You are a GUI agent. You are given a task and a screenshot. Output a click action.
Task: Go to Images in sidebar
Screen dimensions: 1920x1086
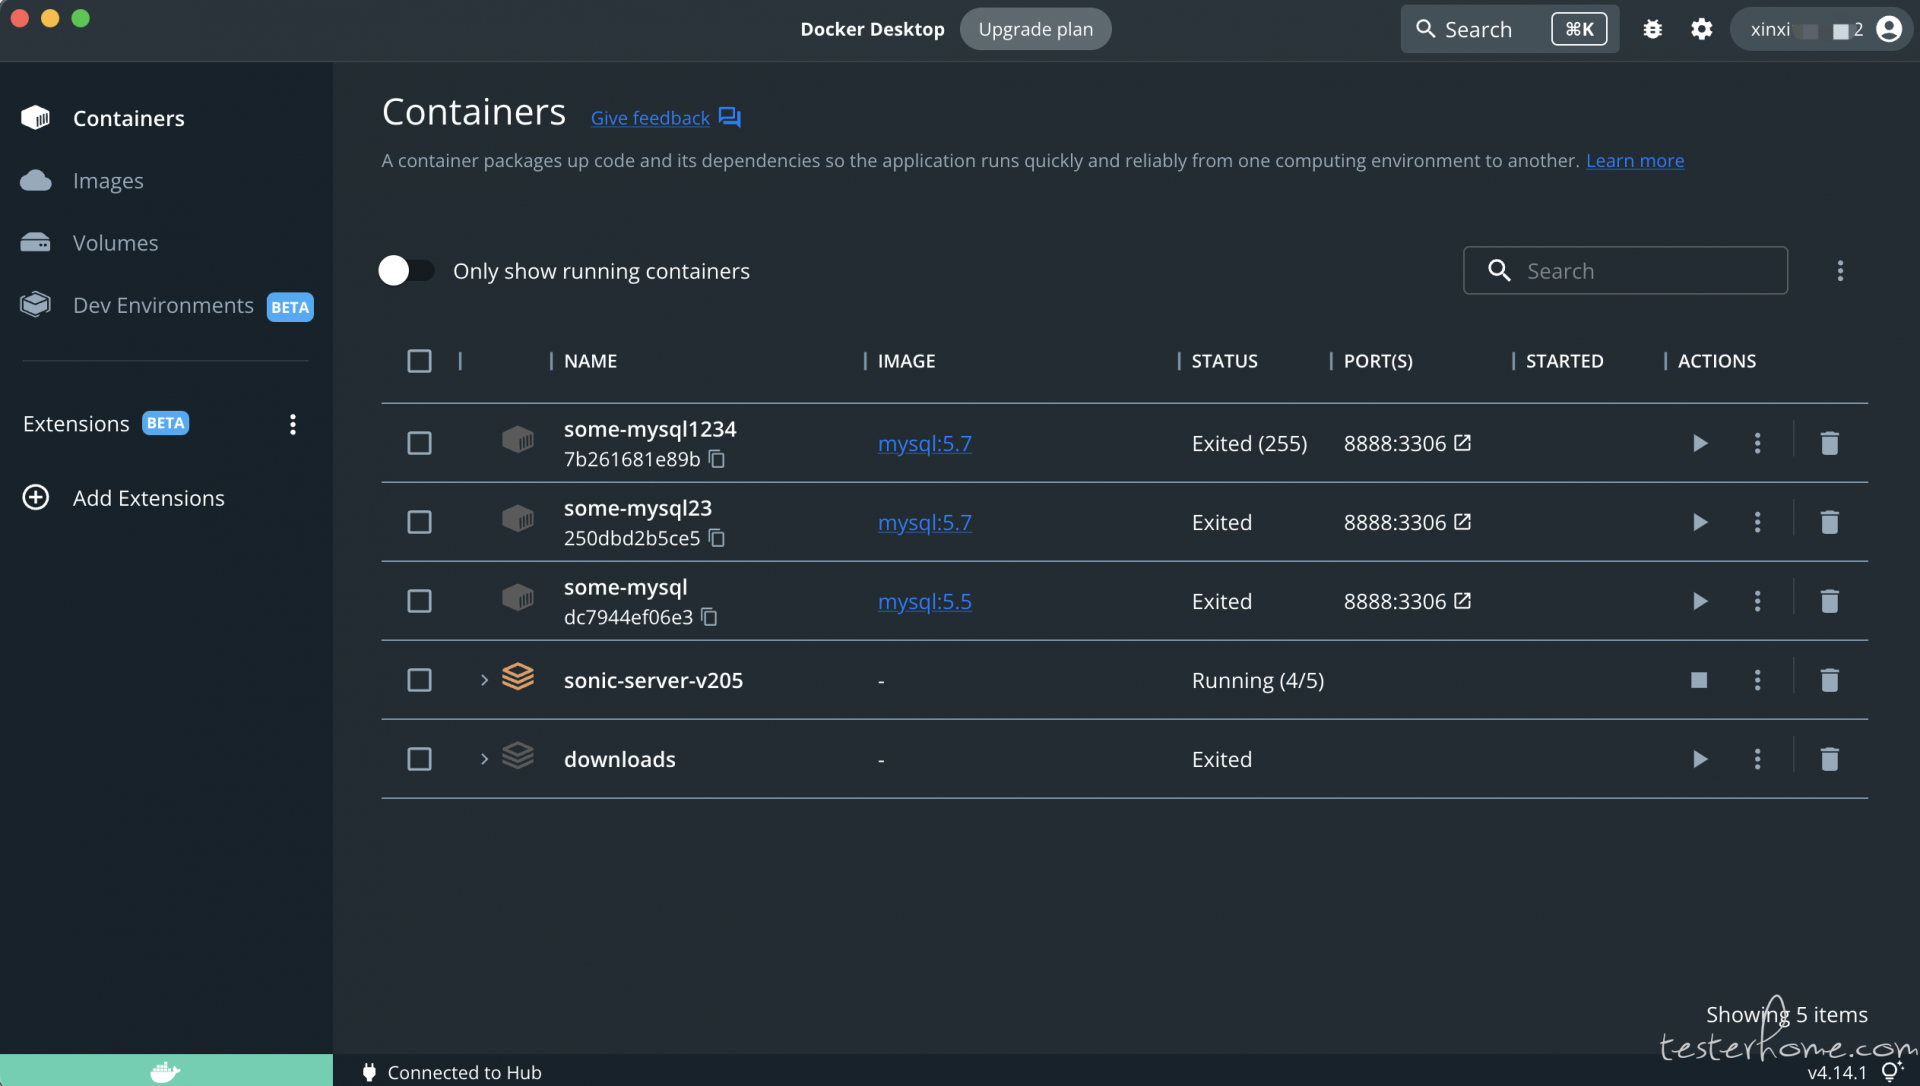pyautogui.click(x=108, y=181)
